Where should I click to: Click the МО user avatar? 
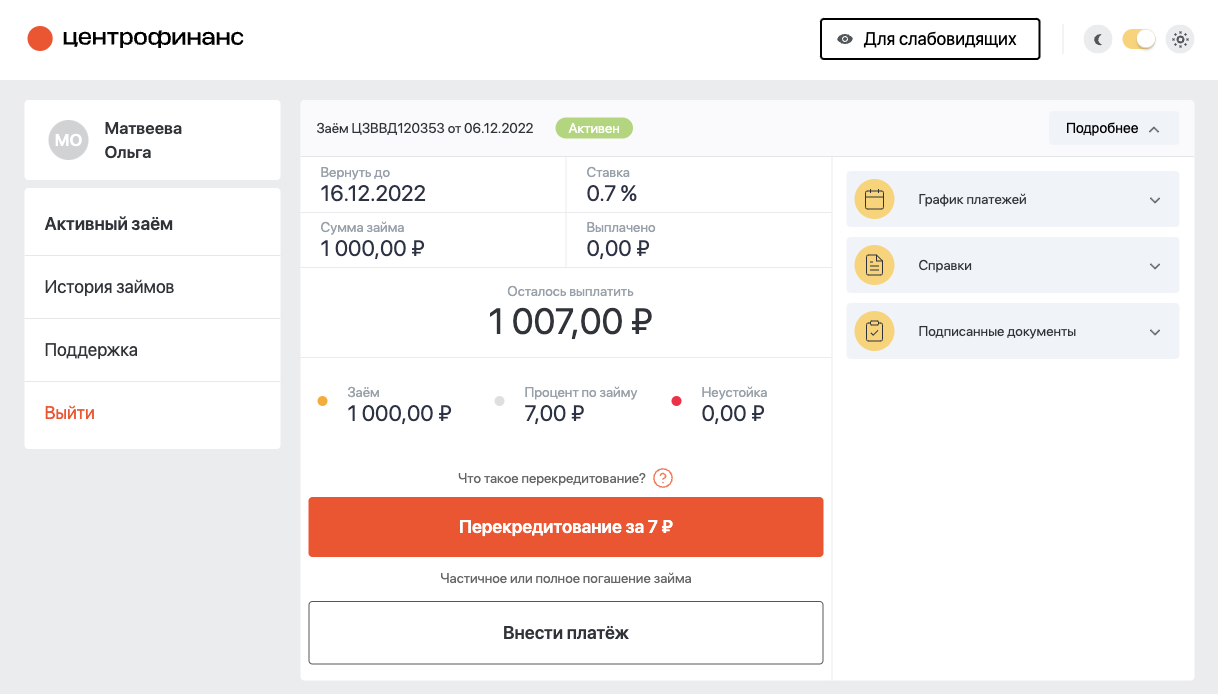point(69,140)
